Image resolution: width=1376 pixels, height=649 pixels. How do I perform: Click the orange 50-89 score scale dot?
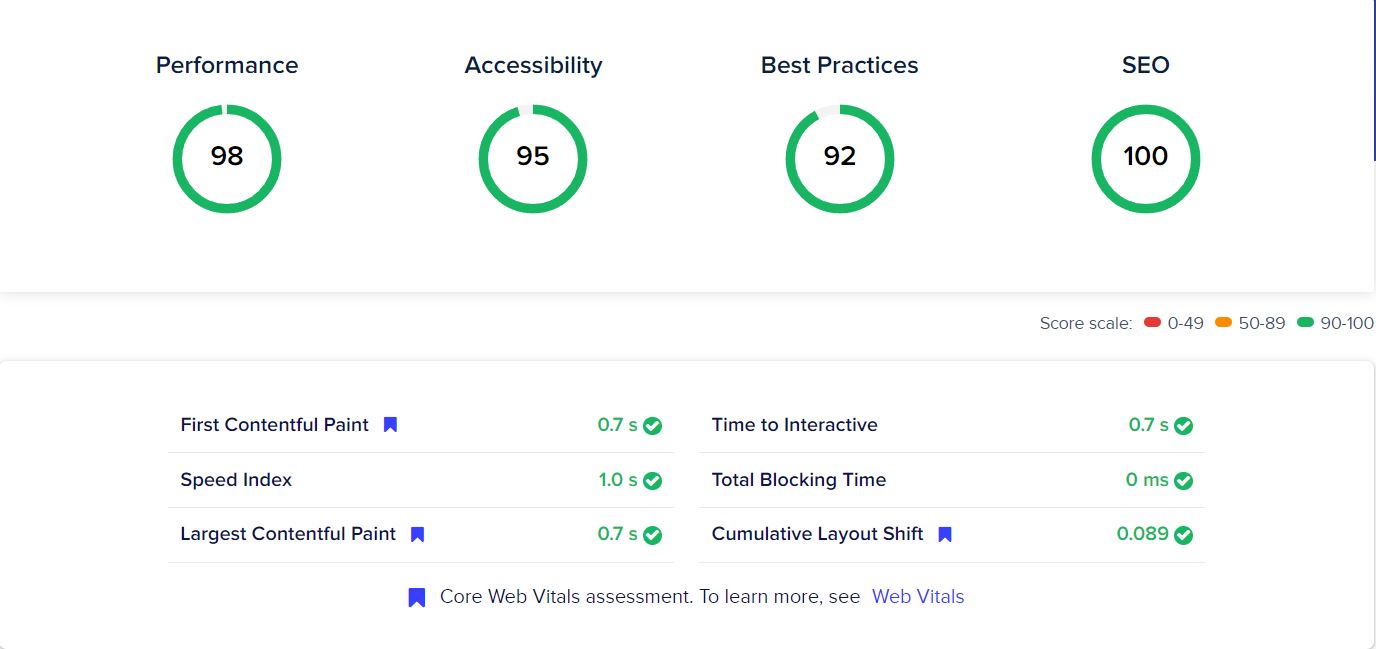click(x=1222, y=323)
